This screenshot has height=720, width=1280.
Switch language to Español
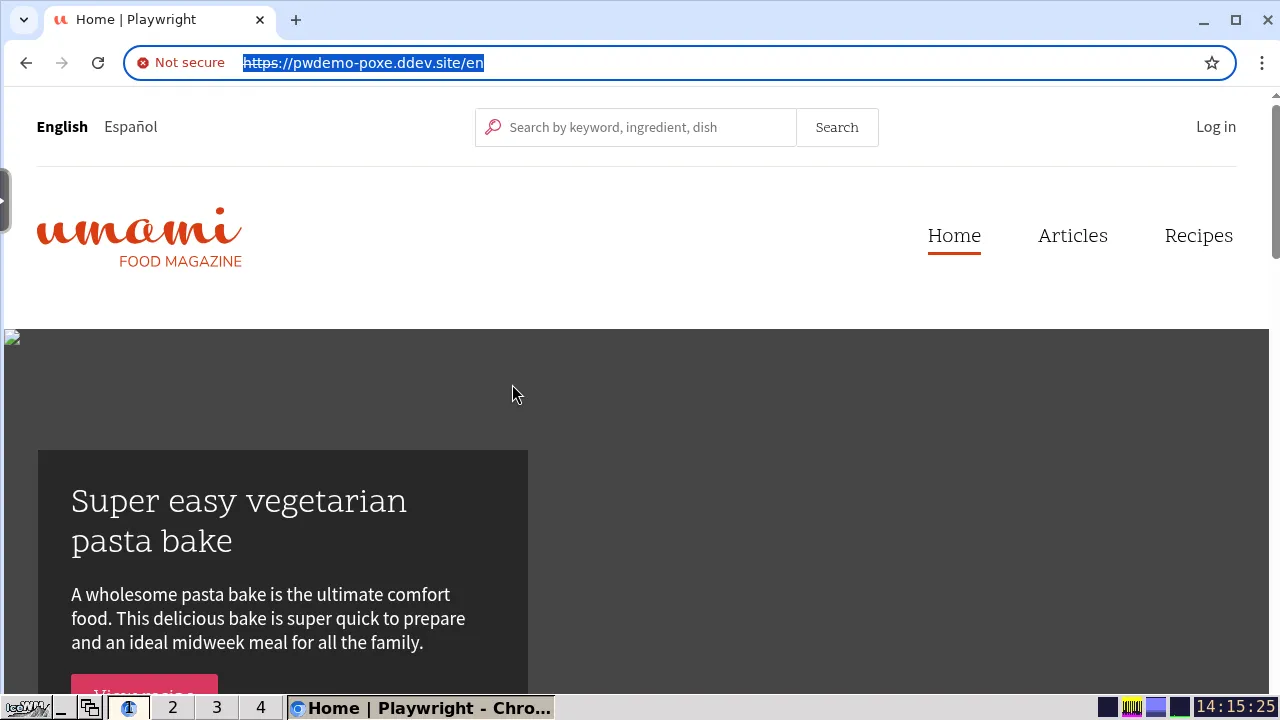click(x=130, y=127)
